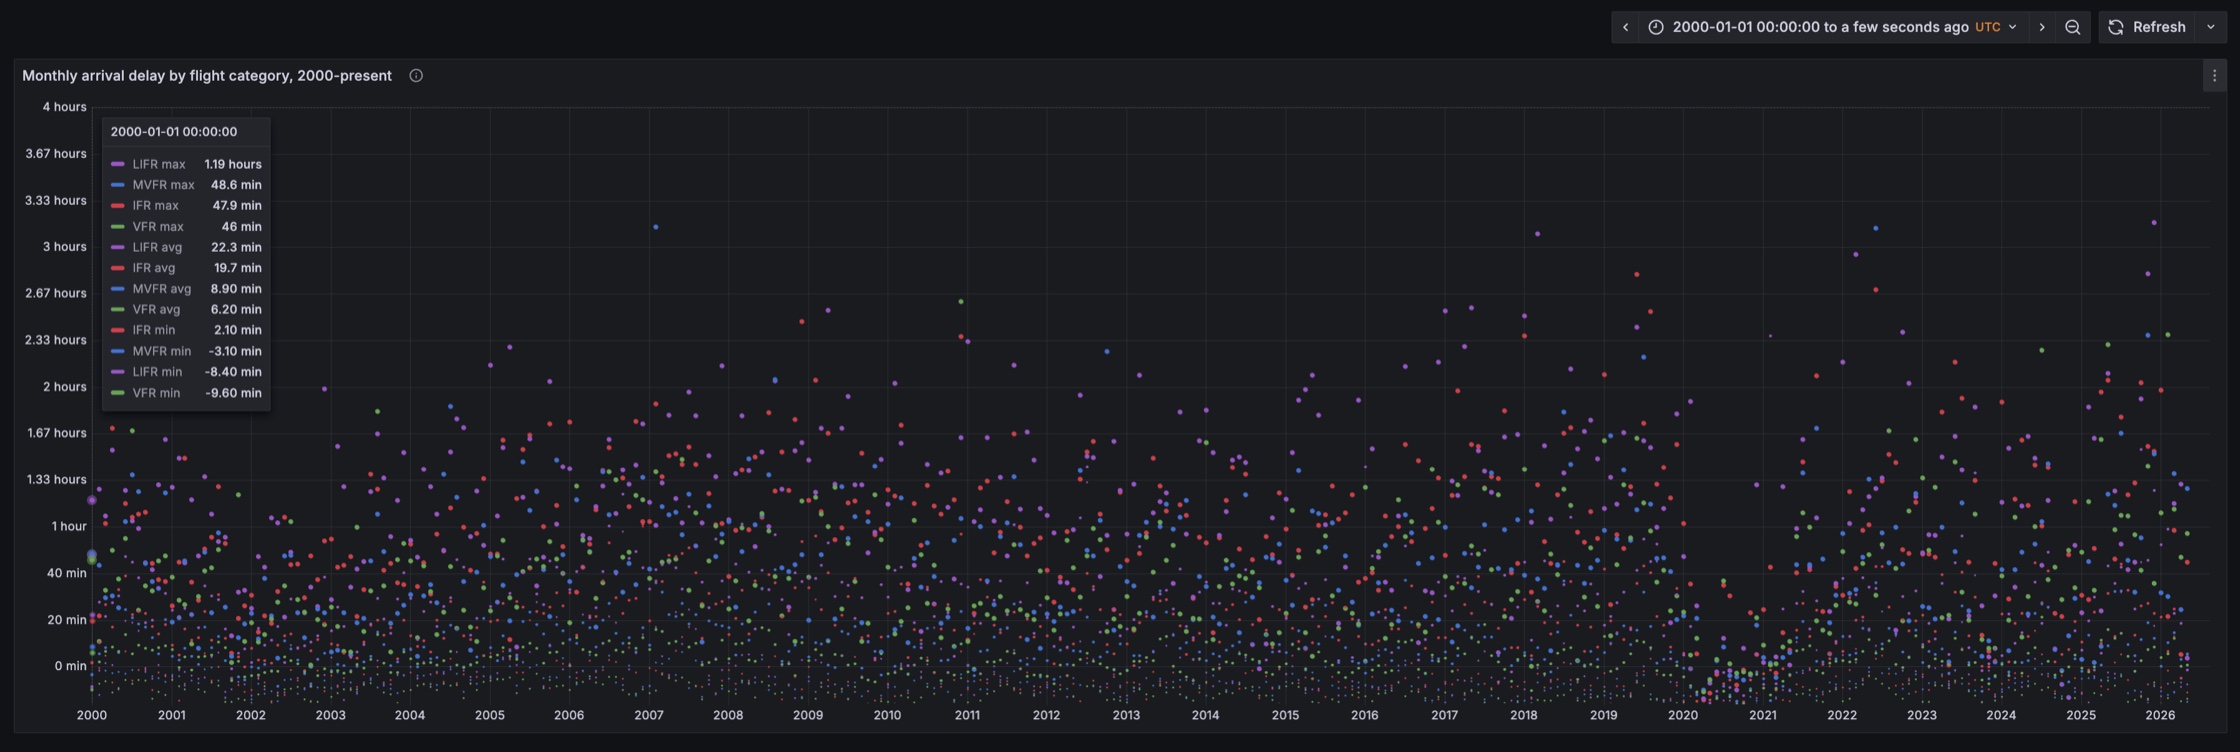Click the Refresh button

pyautogui.click(x=2148, y=27)
